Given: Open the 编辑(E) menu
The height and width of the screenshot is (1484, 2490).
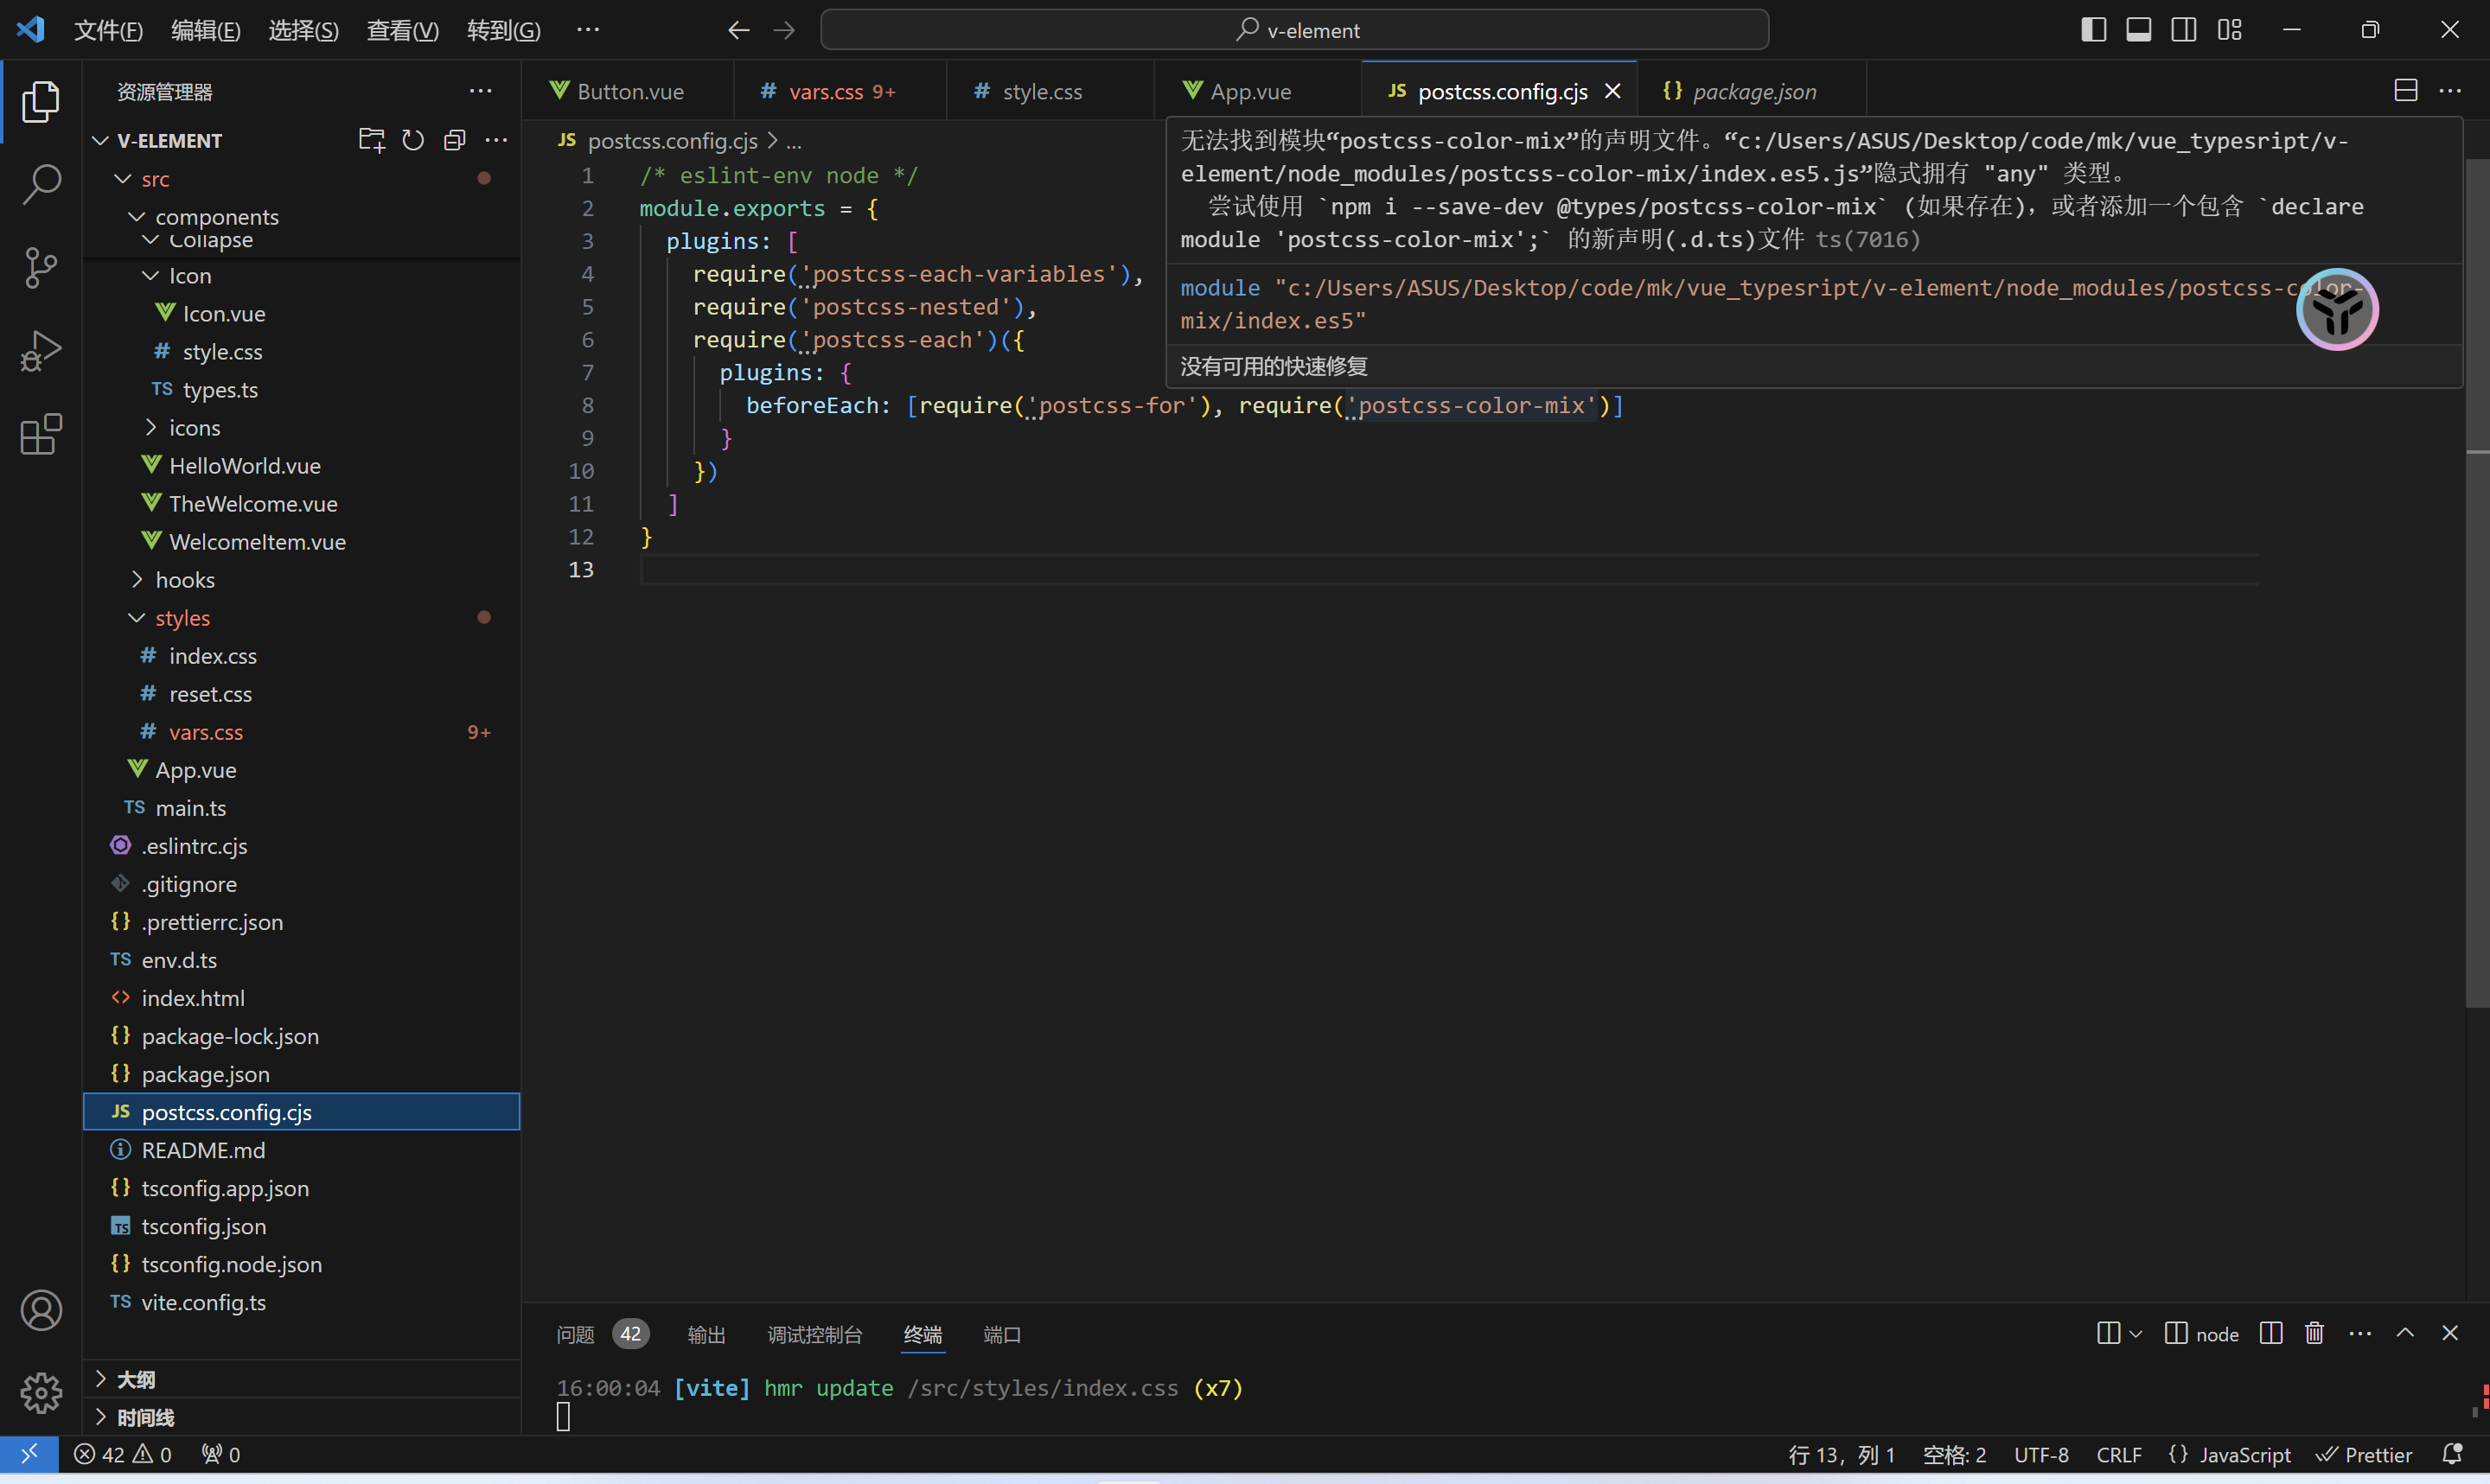Looking at the screenshot, I should coord(206,30).
